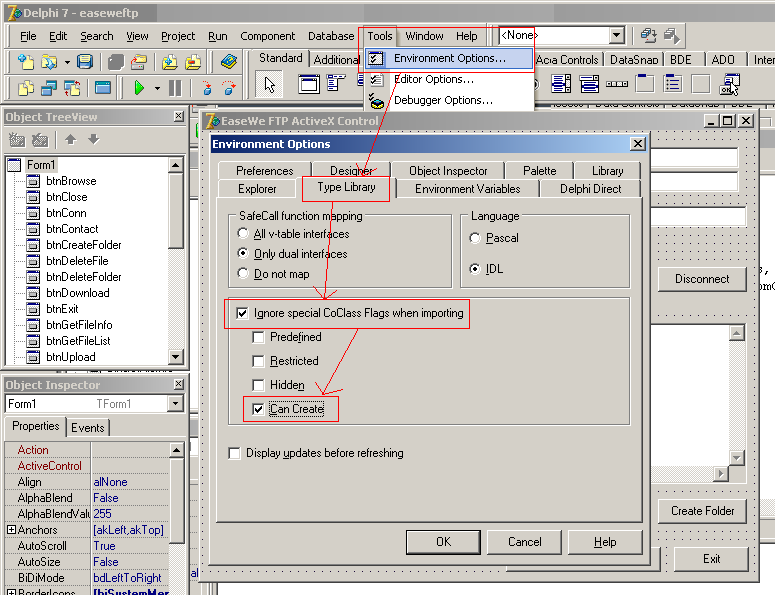Viewport: 775px width, 595px height.
Task: Open dropdown arrow beside Open file icon
Action: (67, 62)
